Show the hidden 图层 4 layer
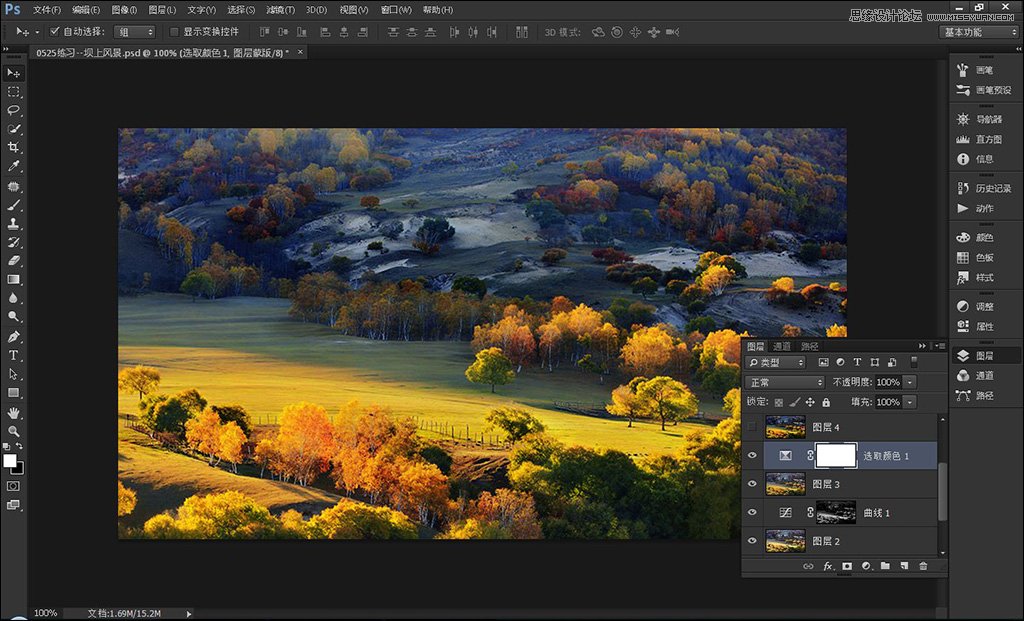This screenshot has width=1024, height=621. pyautogui.click(x=752, y=425)
